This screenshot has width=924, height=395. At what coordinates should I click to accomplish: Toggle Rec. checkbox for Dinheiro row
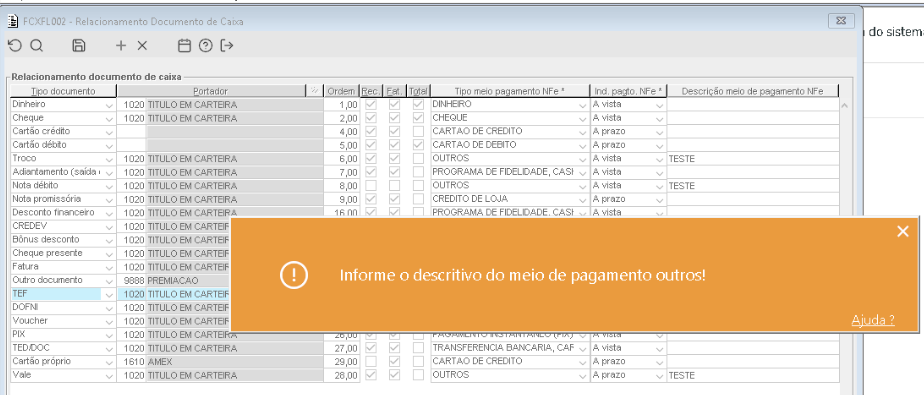tap(371, 104)
